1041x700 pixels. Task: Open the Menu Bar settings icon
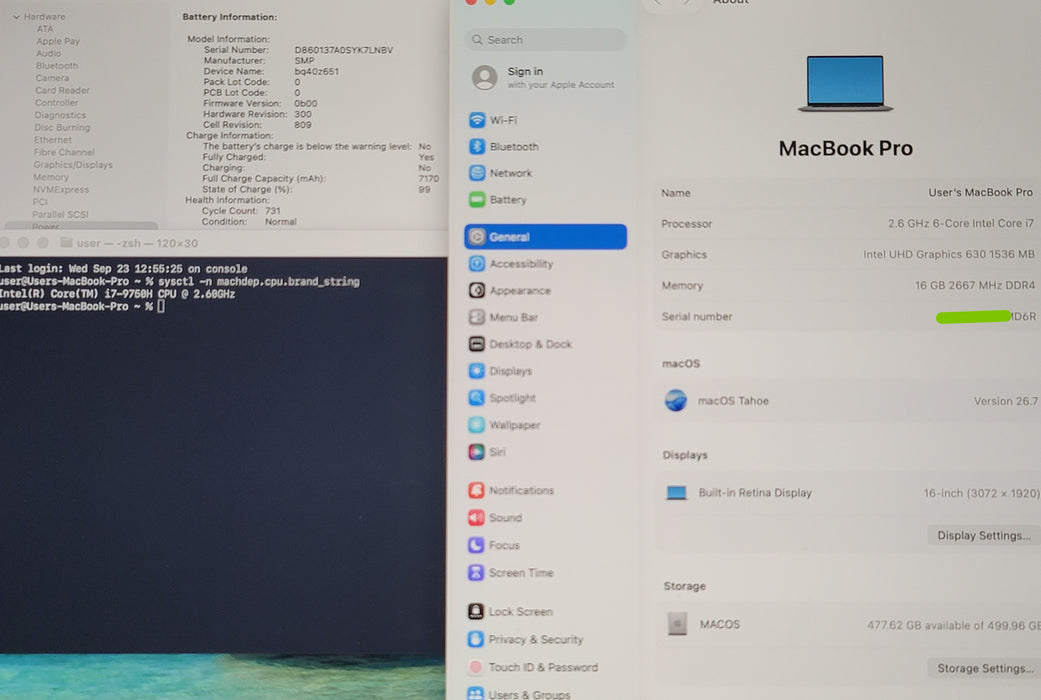point(477,317)
